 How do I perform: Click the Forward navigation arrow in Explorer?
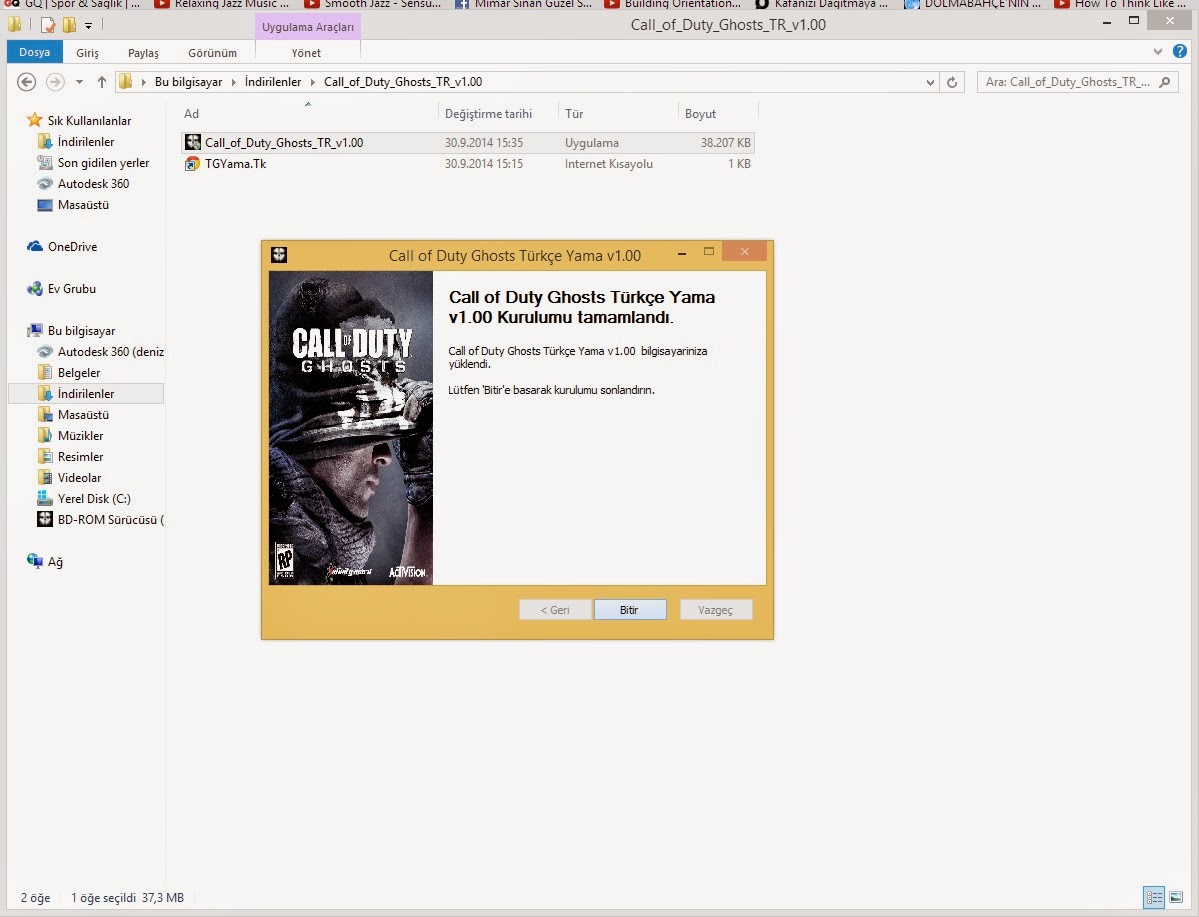(x=55, y=82)
